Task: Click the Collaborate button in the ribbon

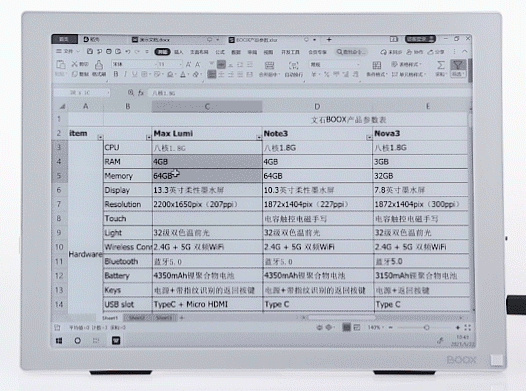Action: pos(415,52)
